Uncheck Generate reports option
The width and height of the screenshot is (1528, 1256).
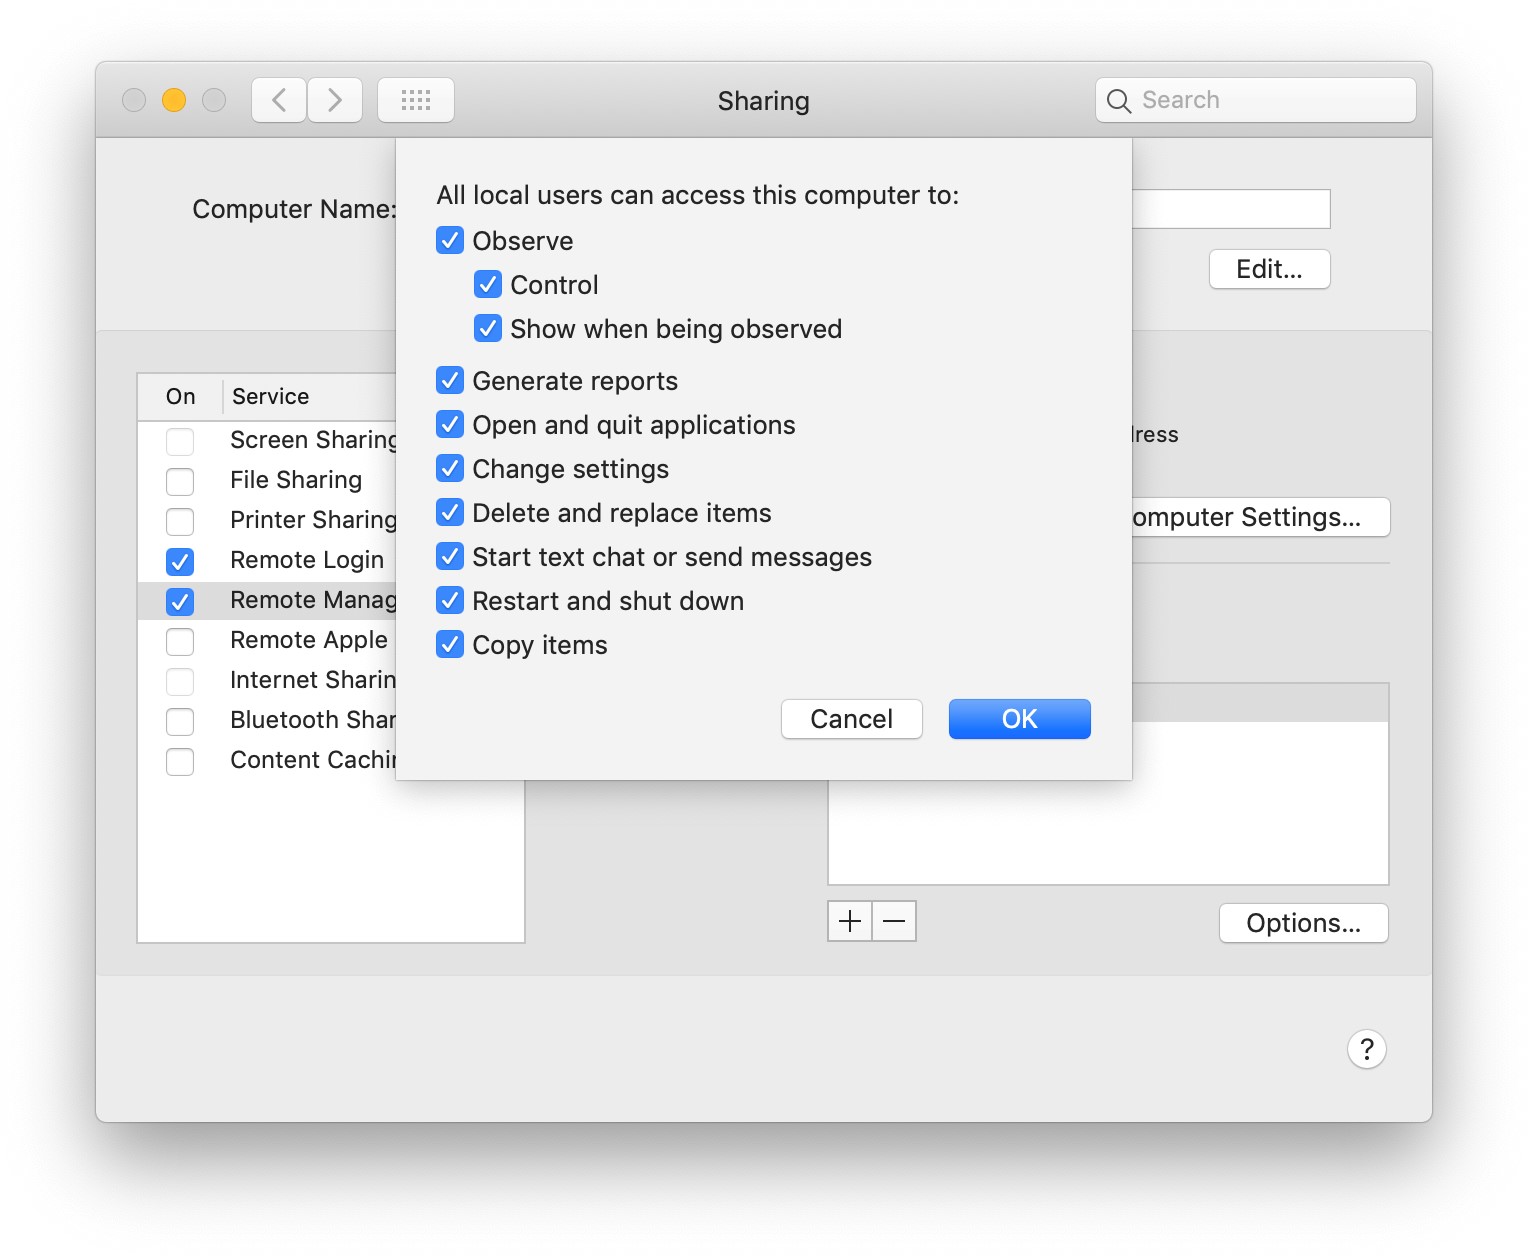click(450, 381)
